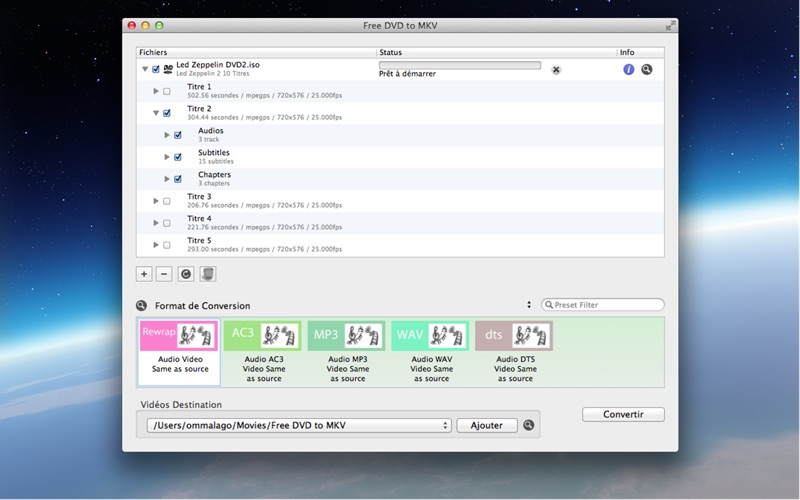Screen dimensions: 800x500
Task: Select the Titre 3 row text
Action: coord(199,196)
